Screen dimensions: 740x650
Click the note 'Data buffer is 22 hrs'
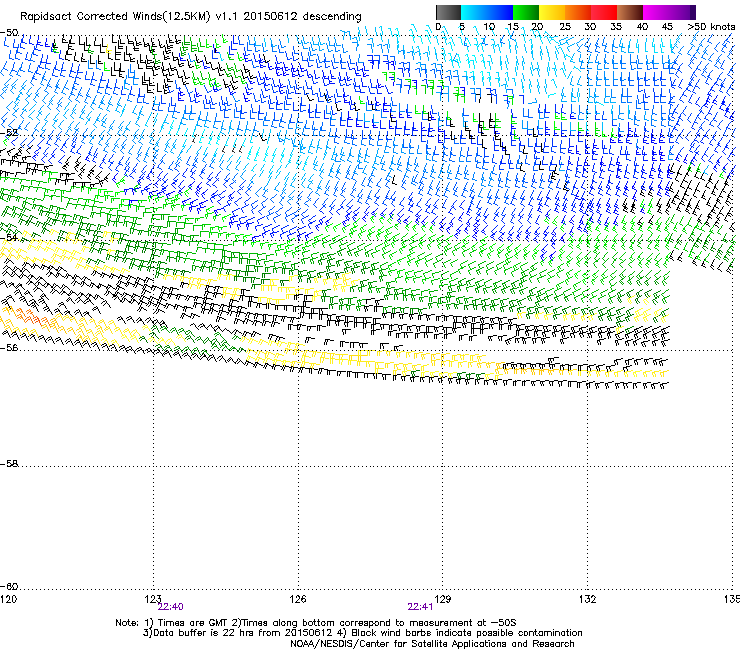[202, 633]
